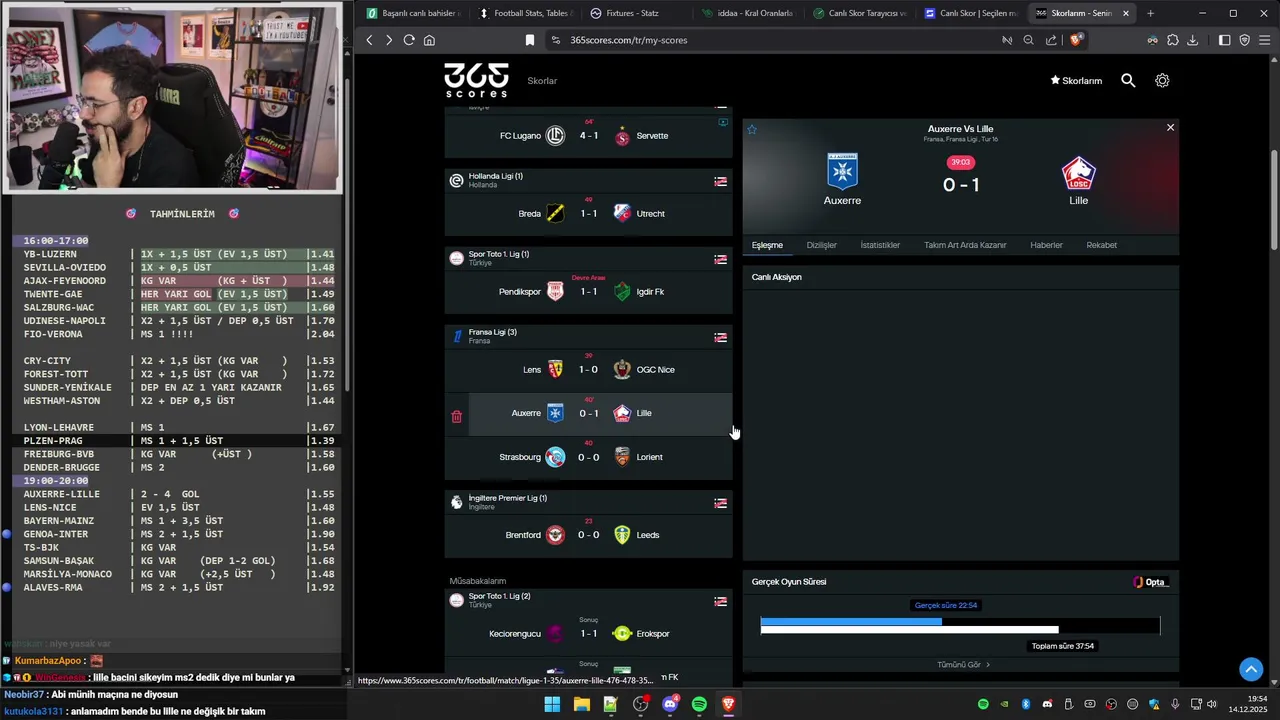Open the search magnifier on 365scores
The height and width of the screenshot is (720, 1280).
[1128, 80]
